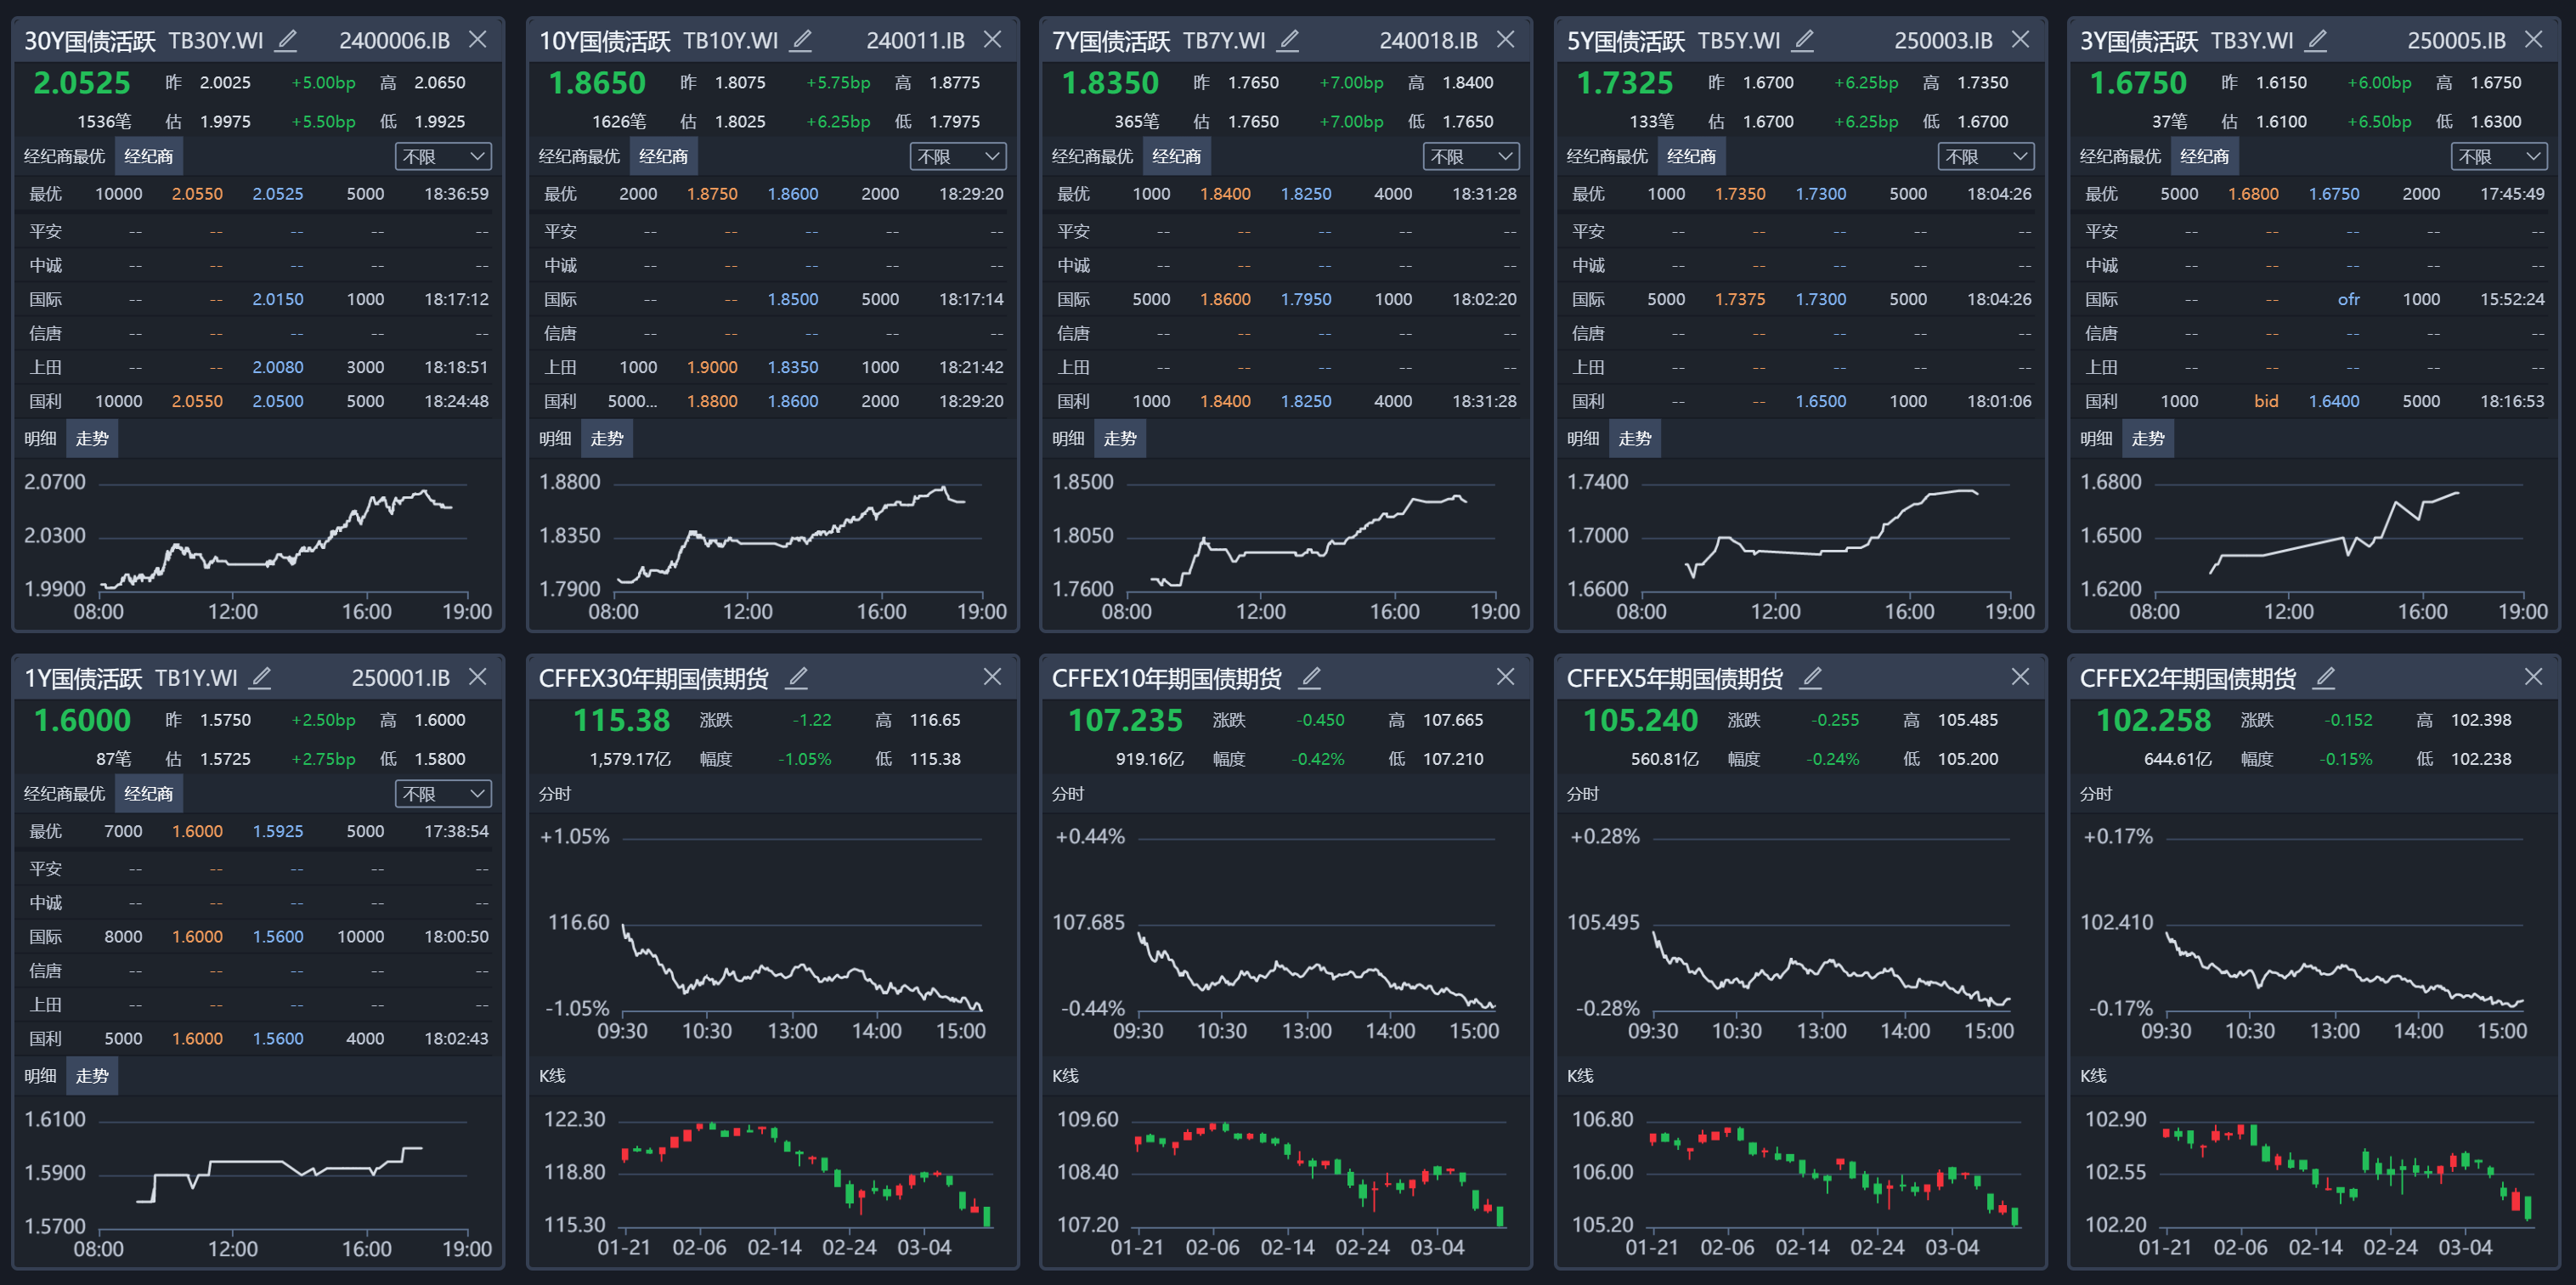Click edit pencil on CFFEX10年期国债期货 panel

click(1310, 678)
